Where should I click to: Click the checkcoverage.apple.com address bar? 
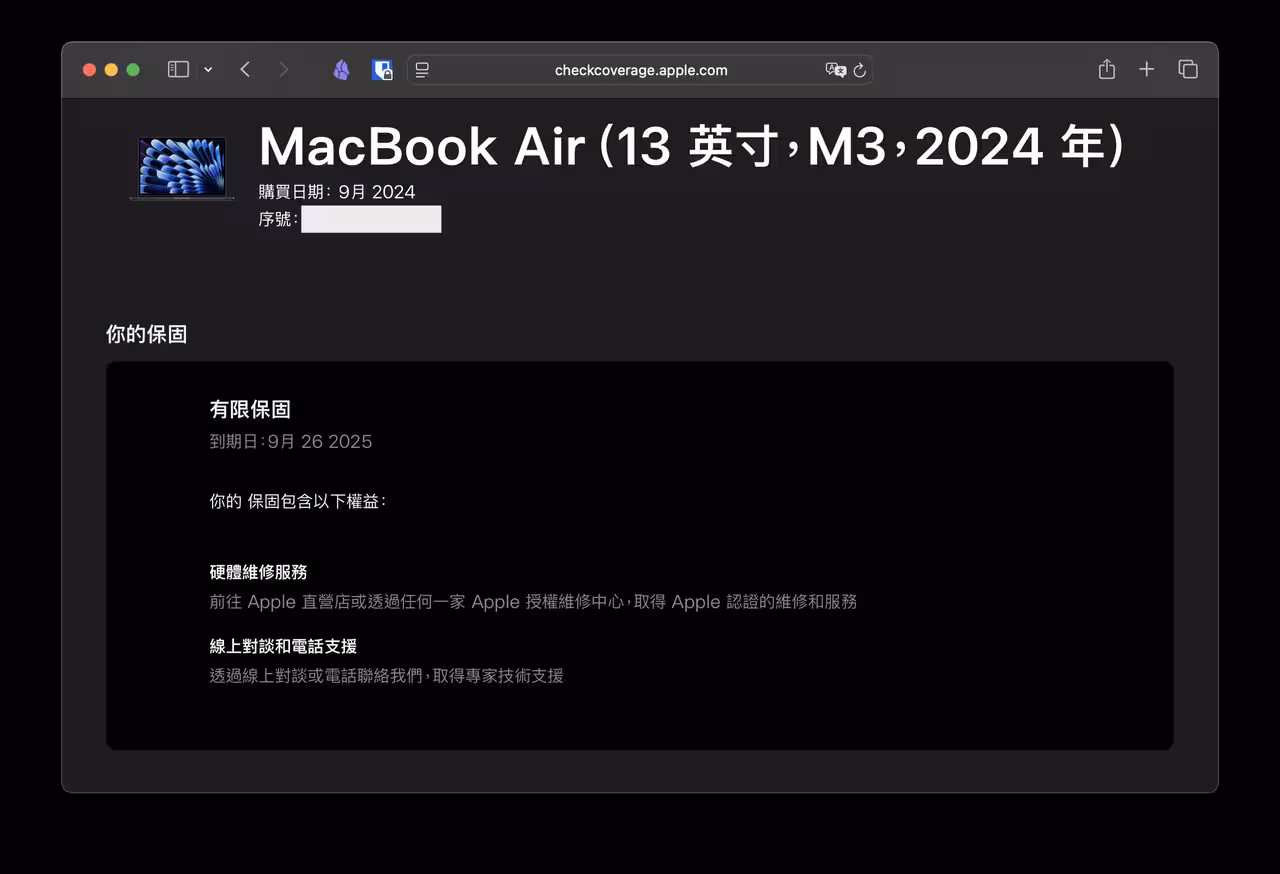tap(640, 70)
